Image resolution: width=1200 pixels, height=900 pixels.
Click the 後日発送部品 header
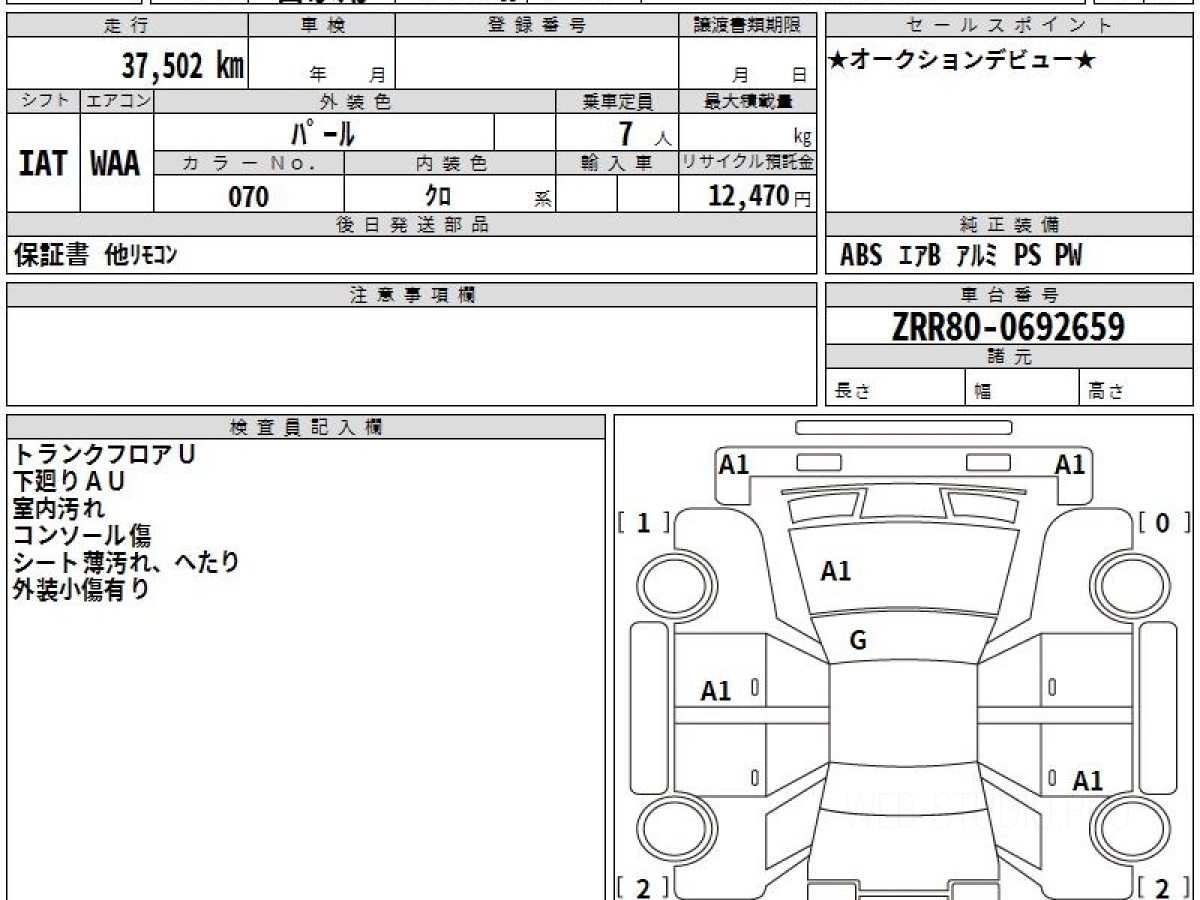pyautogui.click(x=412, y=225)
